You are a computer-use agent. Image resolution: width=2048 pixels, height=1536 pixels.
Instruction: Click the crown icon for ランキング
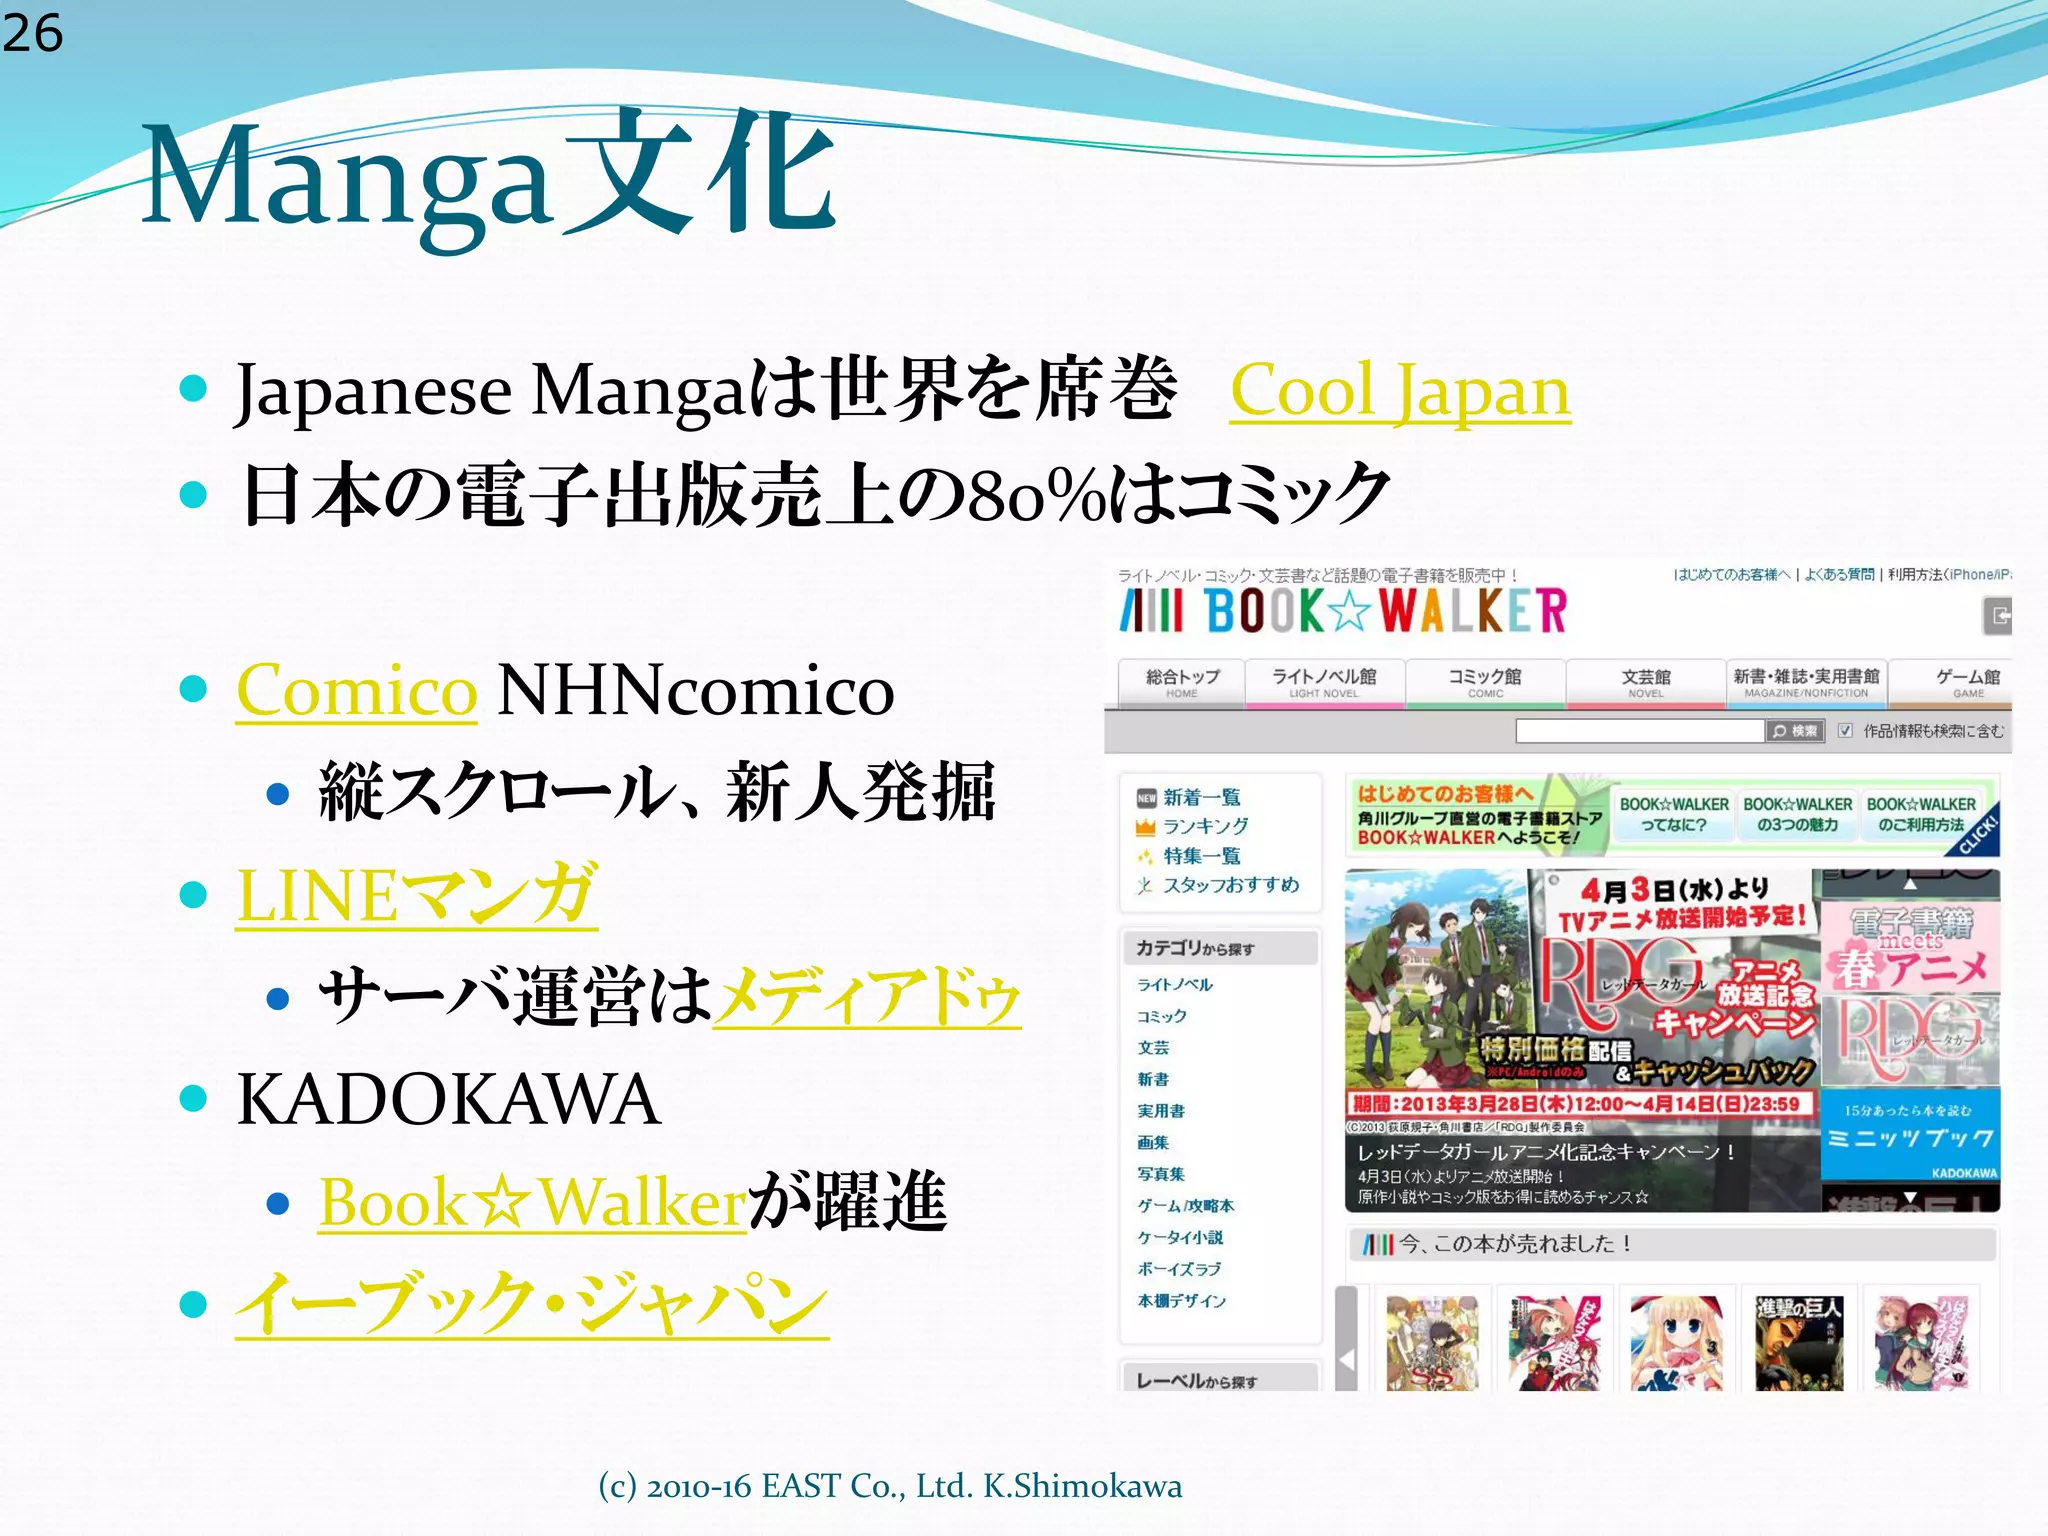[1146, 827]
